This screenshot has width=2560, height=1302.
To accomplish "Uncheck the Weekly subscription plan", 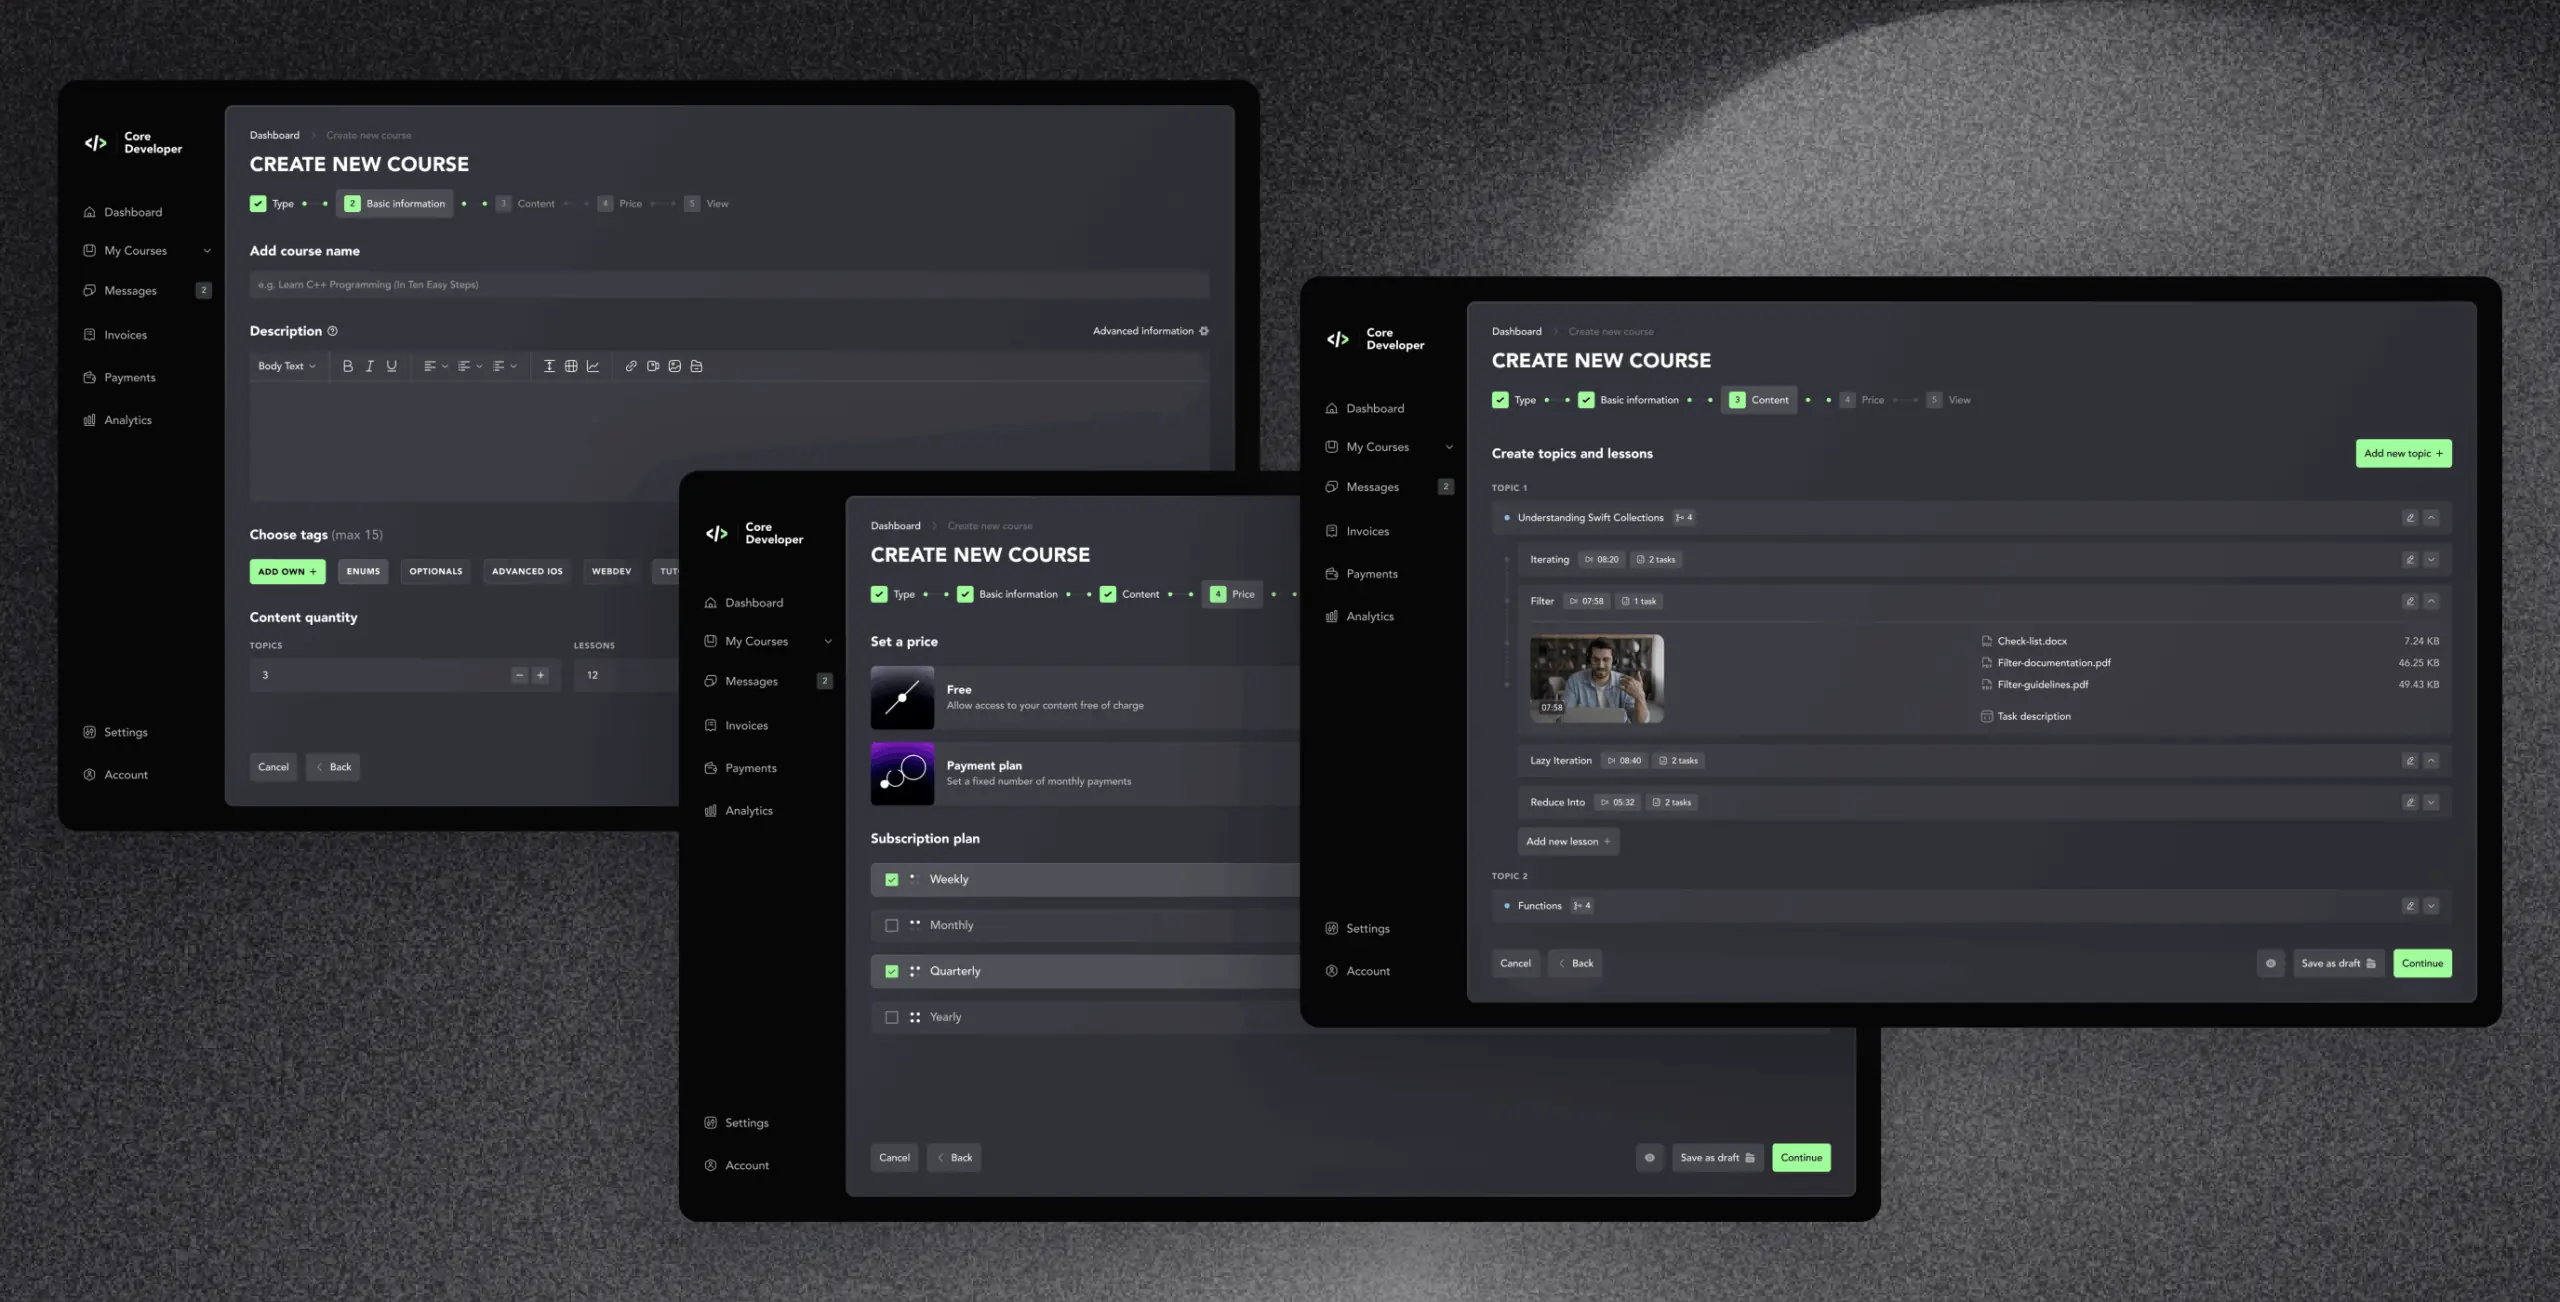I will 891,880.
